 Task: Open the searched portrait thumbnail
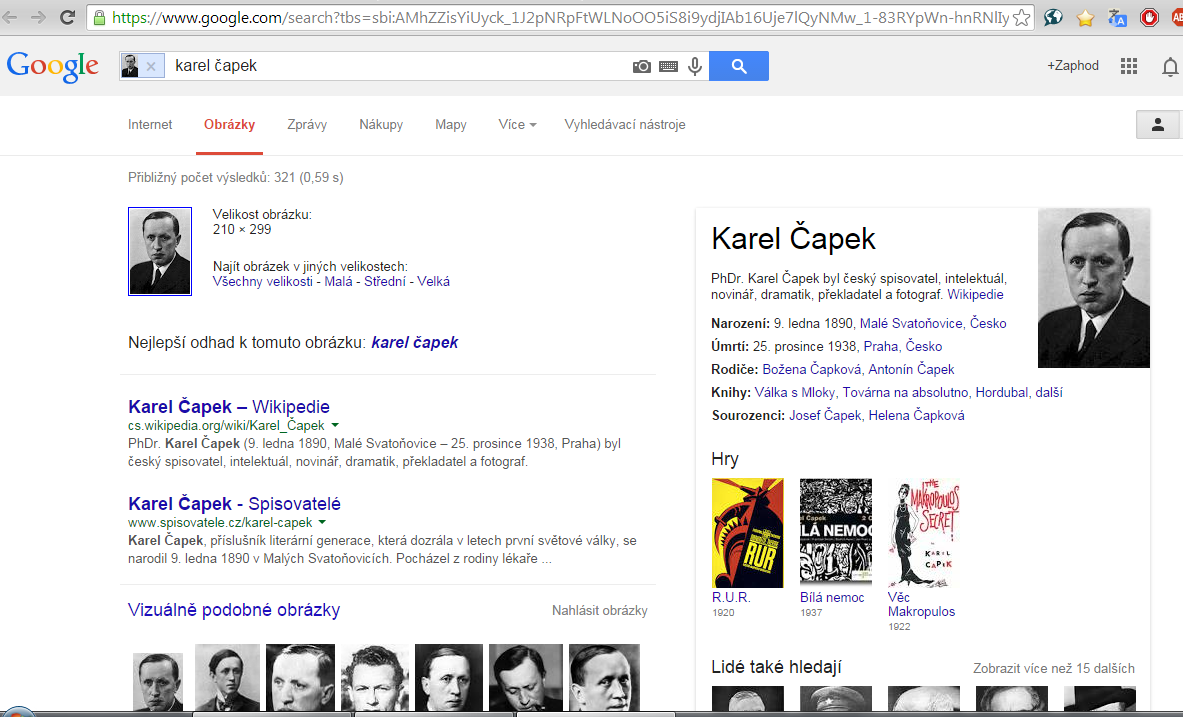click(x=160, y=251)
